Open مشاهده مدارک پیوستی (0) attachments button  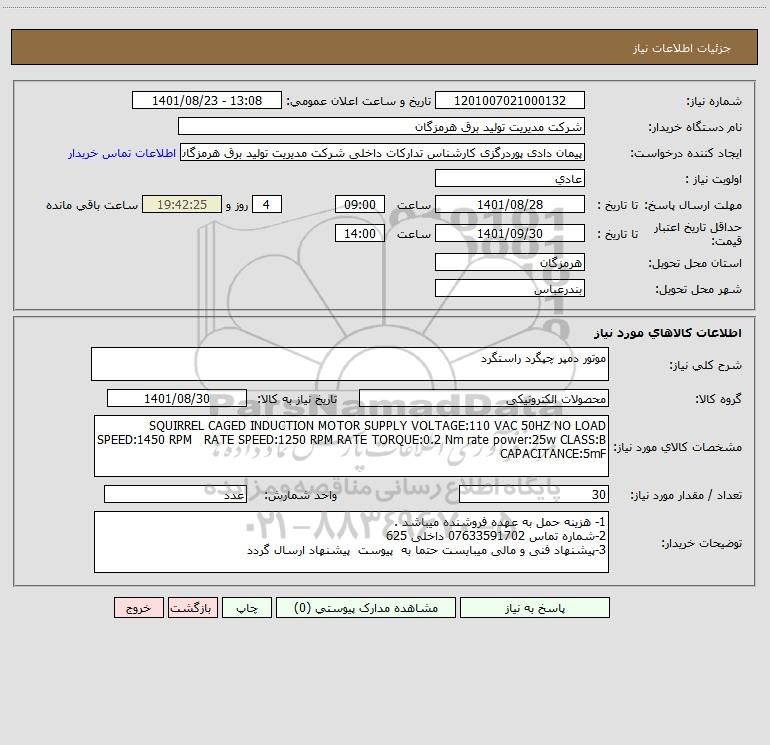366,608
